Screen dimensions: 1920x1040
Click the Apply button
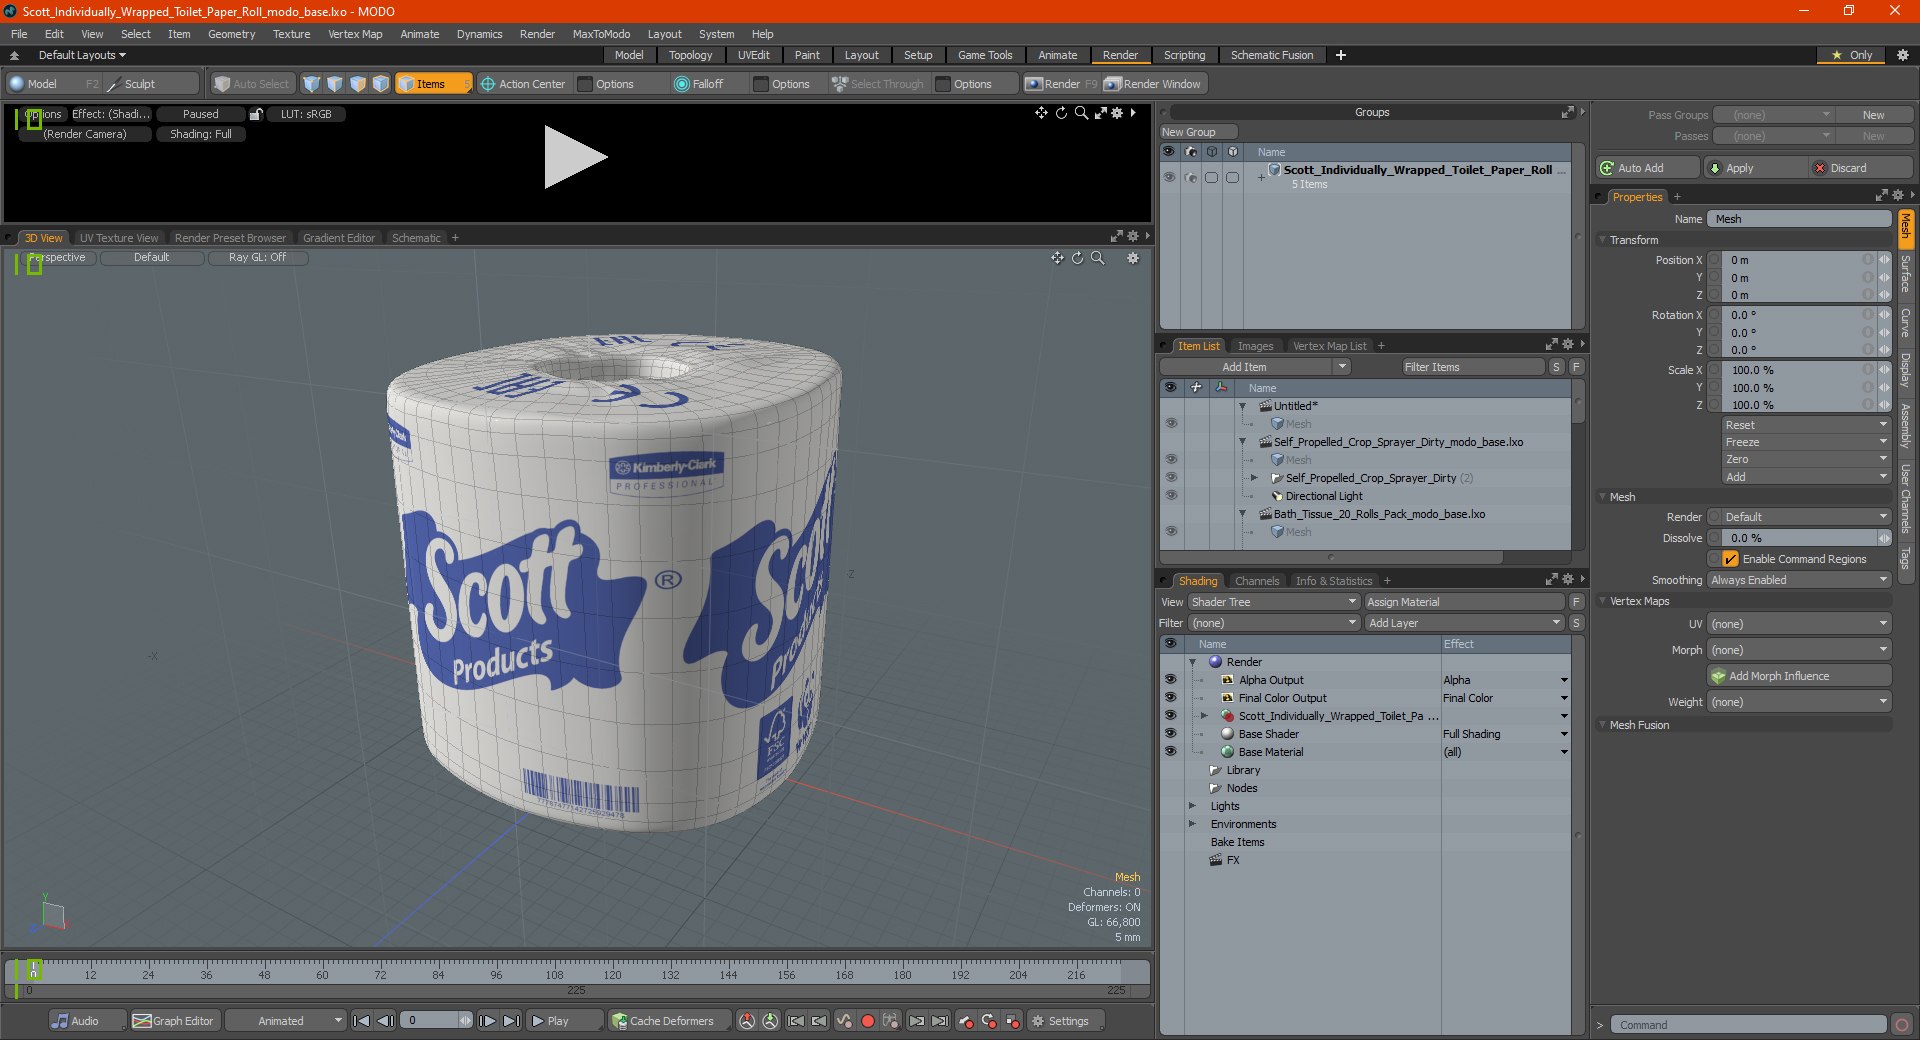click(1755, 168)
